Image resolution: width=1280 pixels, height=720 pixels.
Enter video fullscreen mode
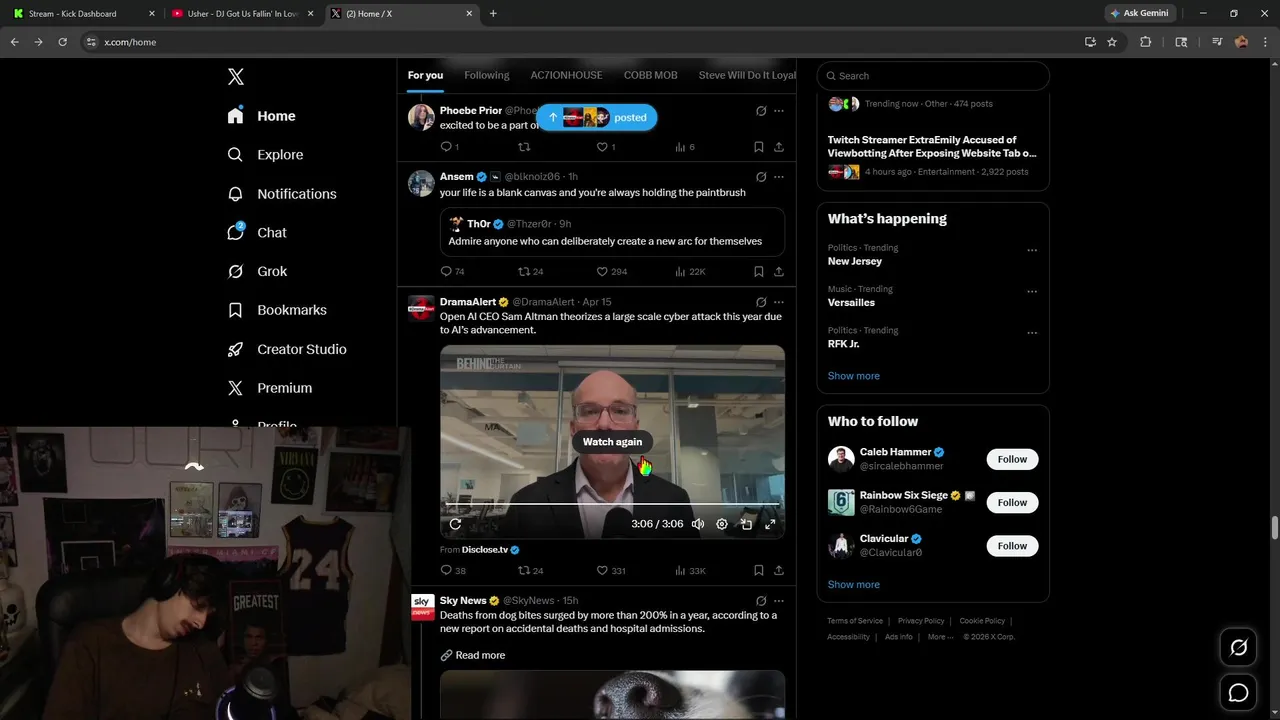pyautogui.click(x=770, y=524)
